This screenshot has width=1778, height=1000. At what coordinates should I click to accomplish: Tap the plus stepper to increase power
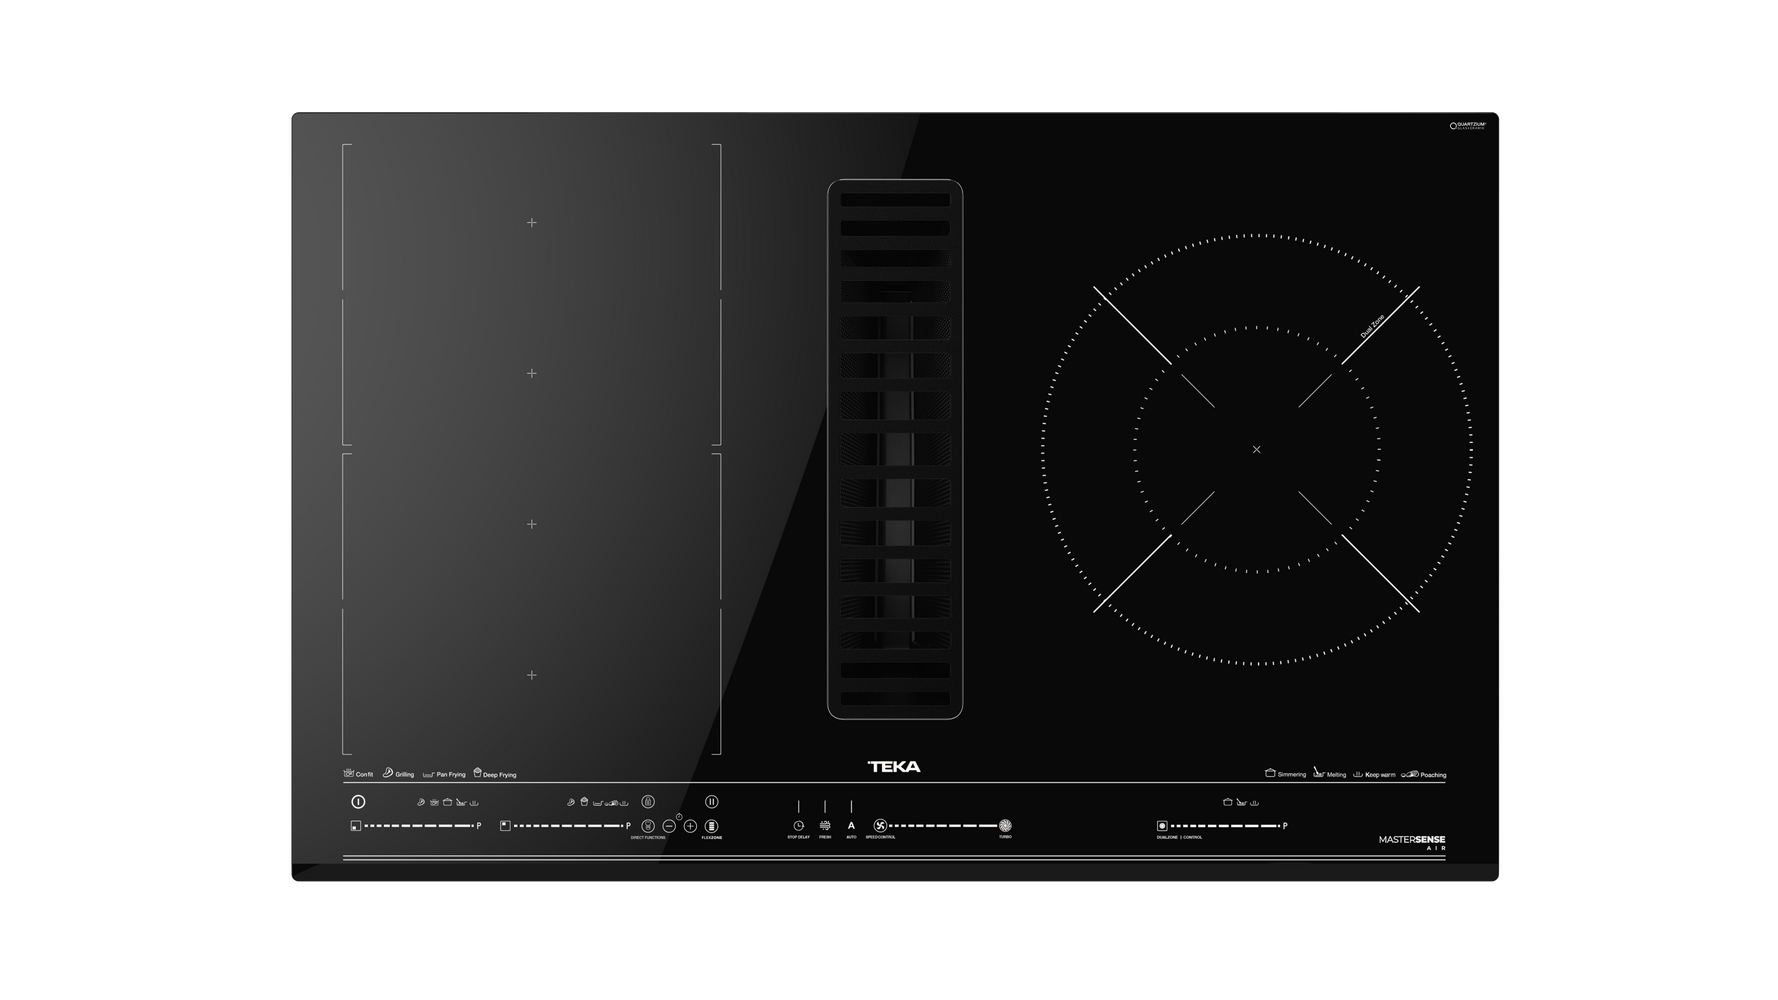[690, 825]
